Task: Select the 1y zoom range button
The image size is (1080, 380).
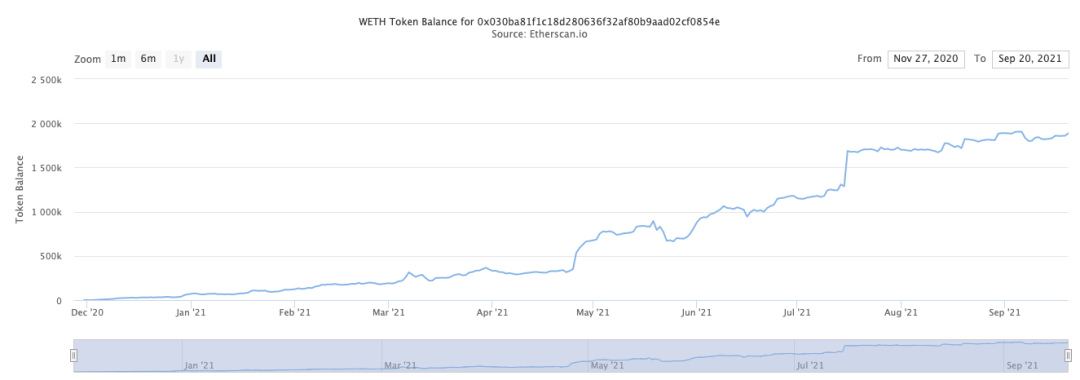Action: (178, 59)
